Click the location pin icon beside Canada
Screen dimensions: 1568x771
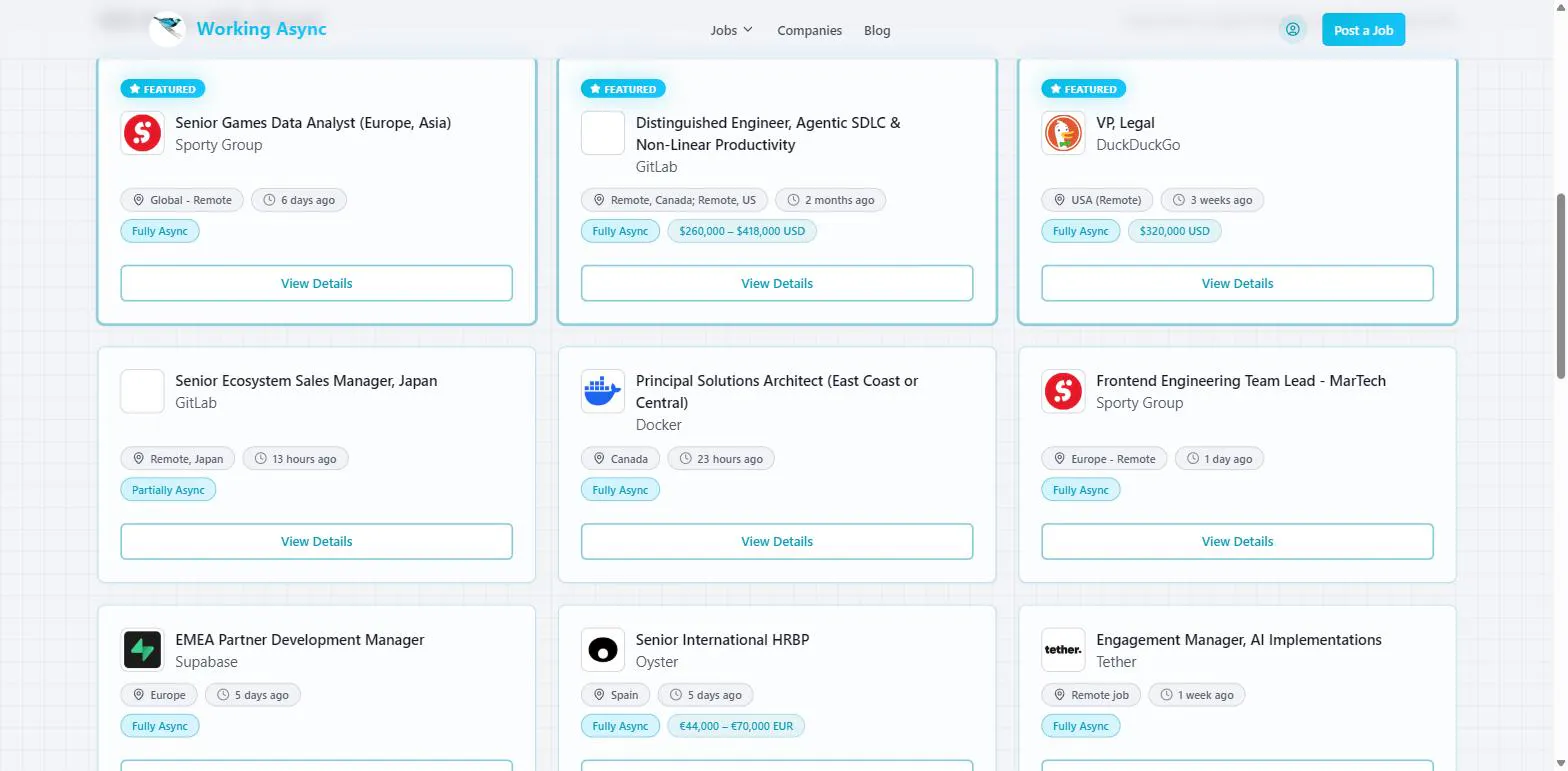pos(599,459)
